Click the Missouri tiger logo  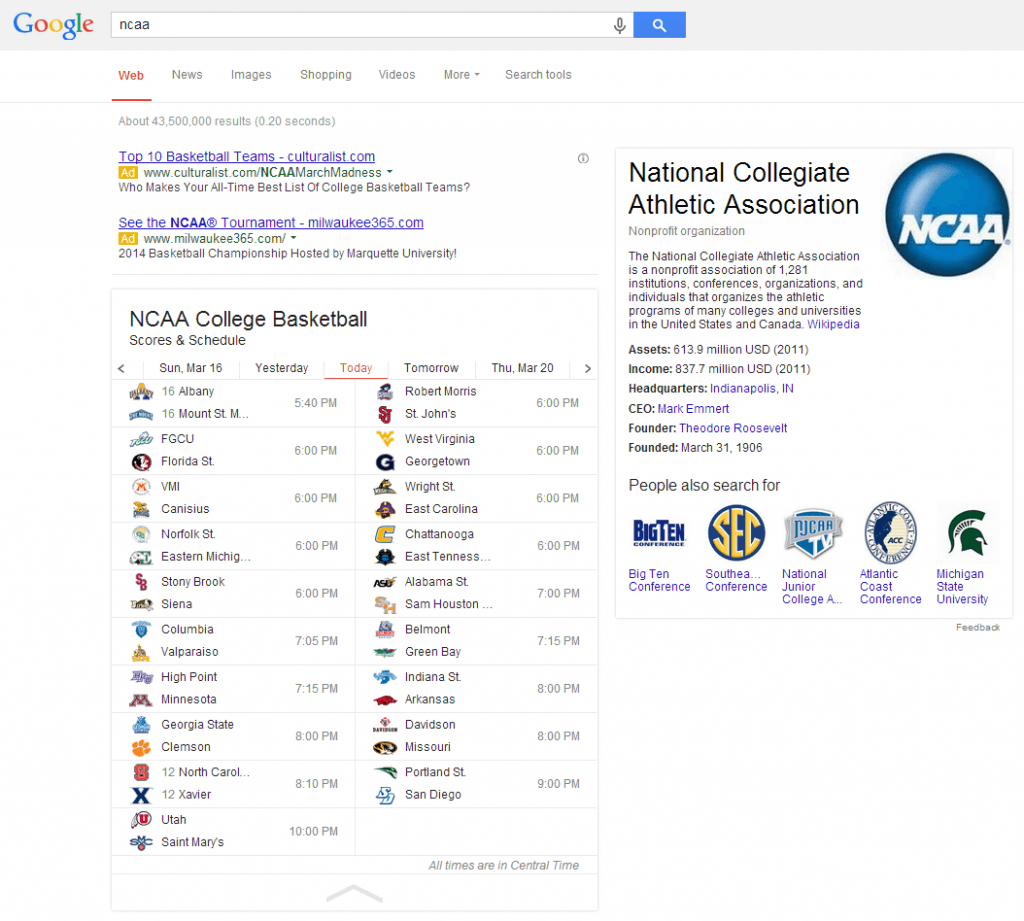(x=385, y=747)
